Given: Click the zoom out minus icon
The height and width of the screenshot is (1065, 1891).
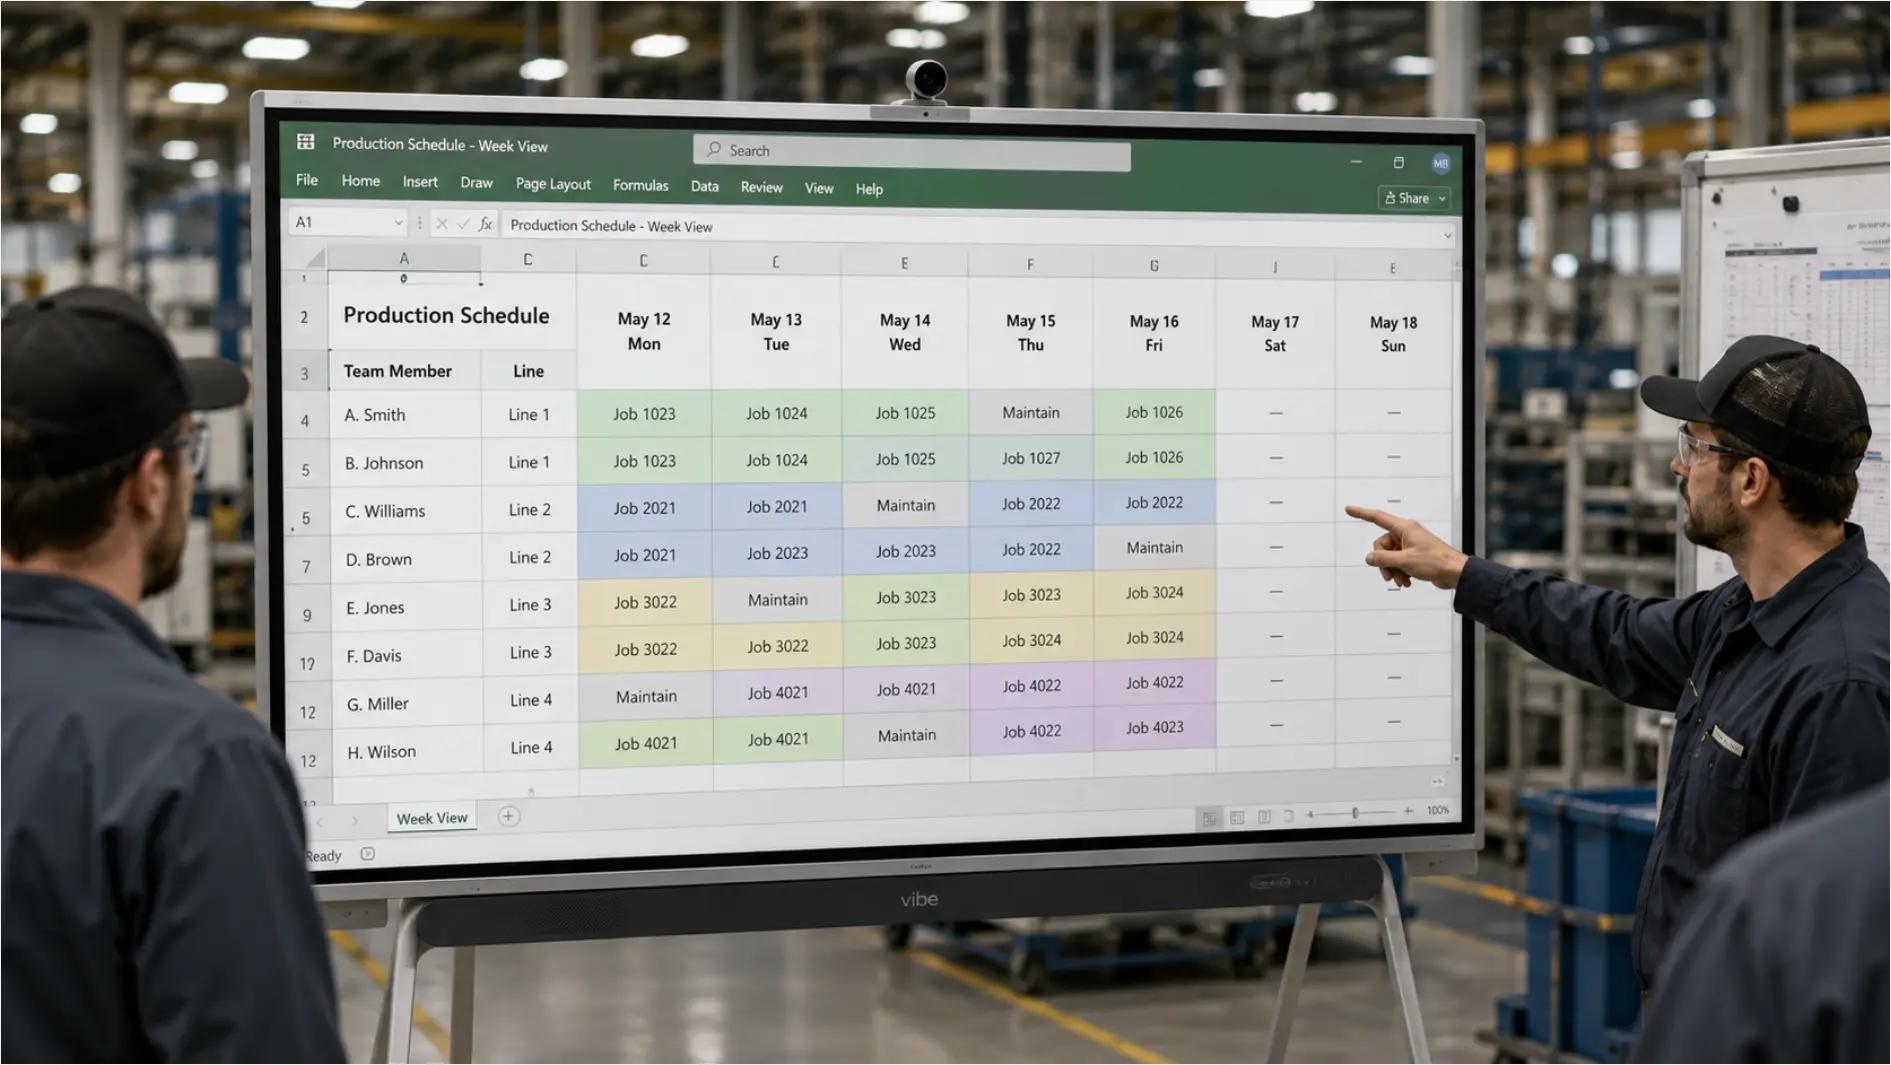Looking at the screenshot, I should tap(1310, 814).
